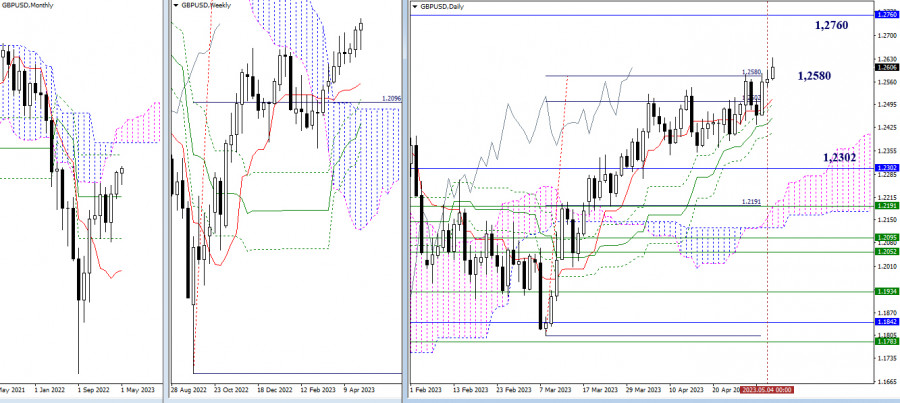Click the 1.2010 tick on Daily price scale
This screenshot has height=403, width=900.
(886, 266)
